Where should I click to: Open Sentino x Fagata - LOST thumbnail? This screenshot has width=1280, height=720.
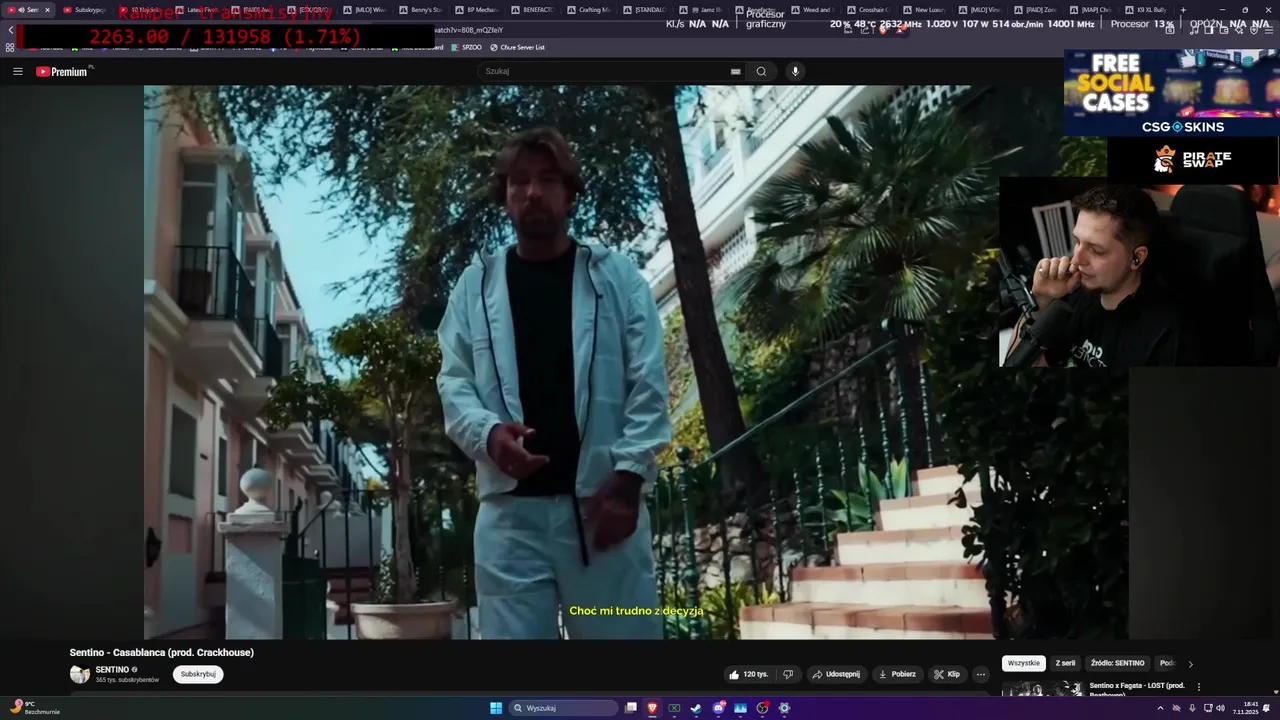1042,689
